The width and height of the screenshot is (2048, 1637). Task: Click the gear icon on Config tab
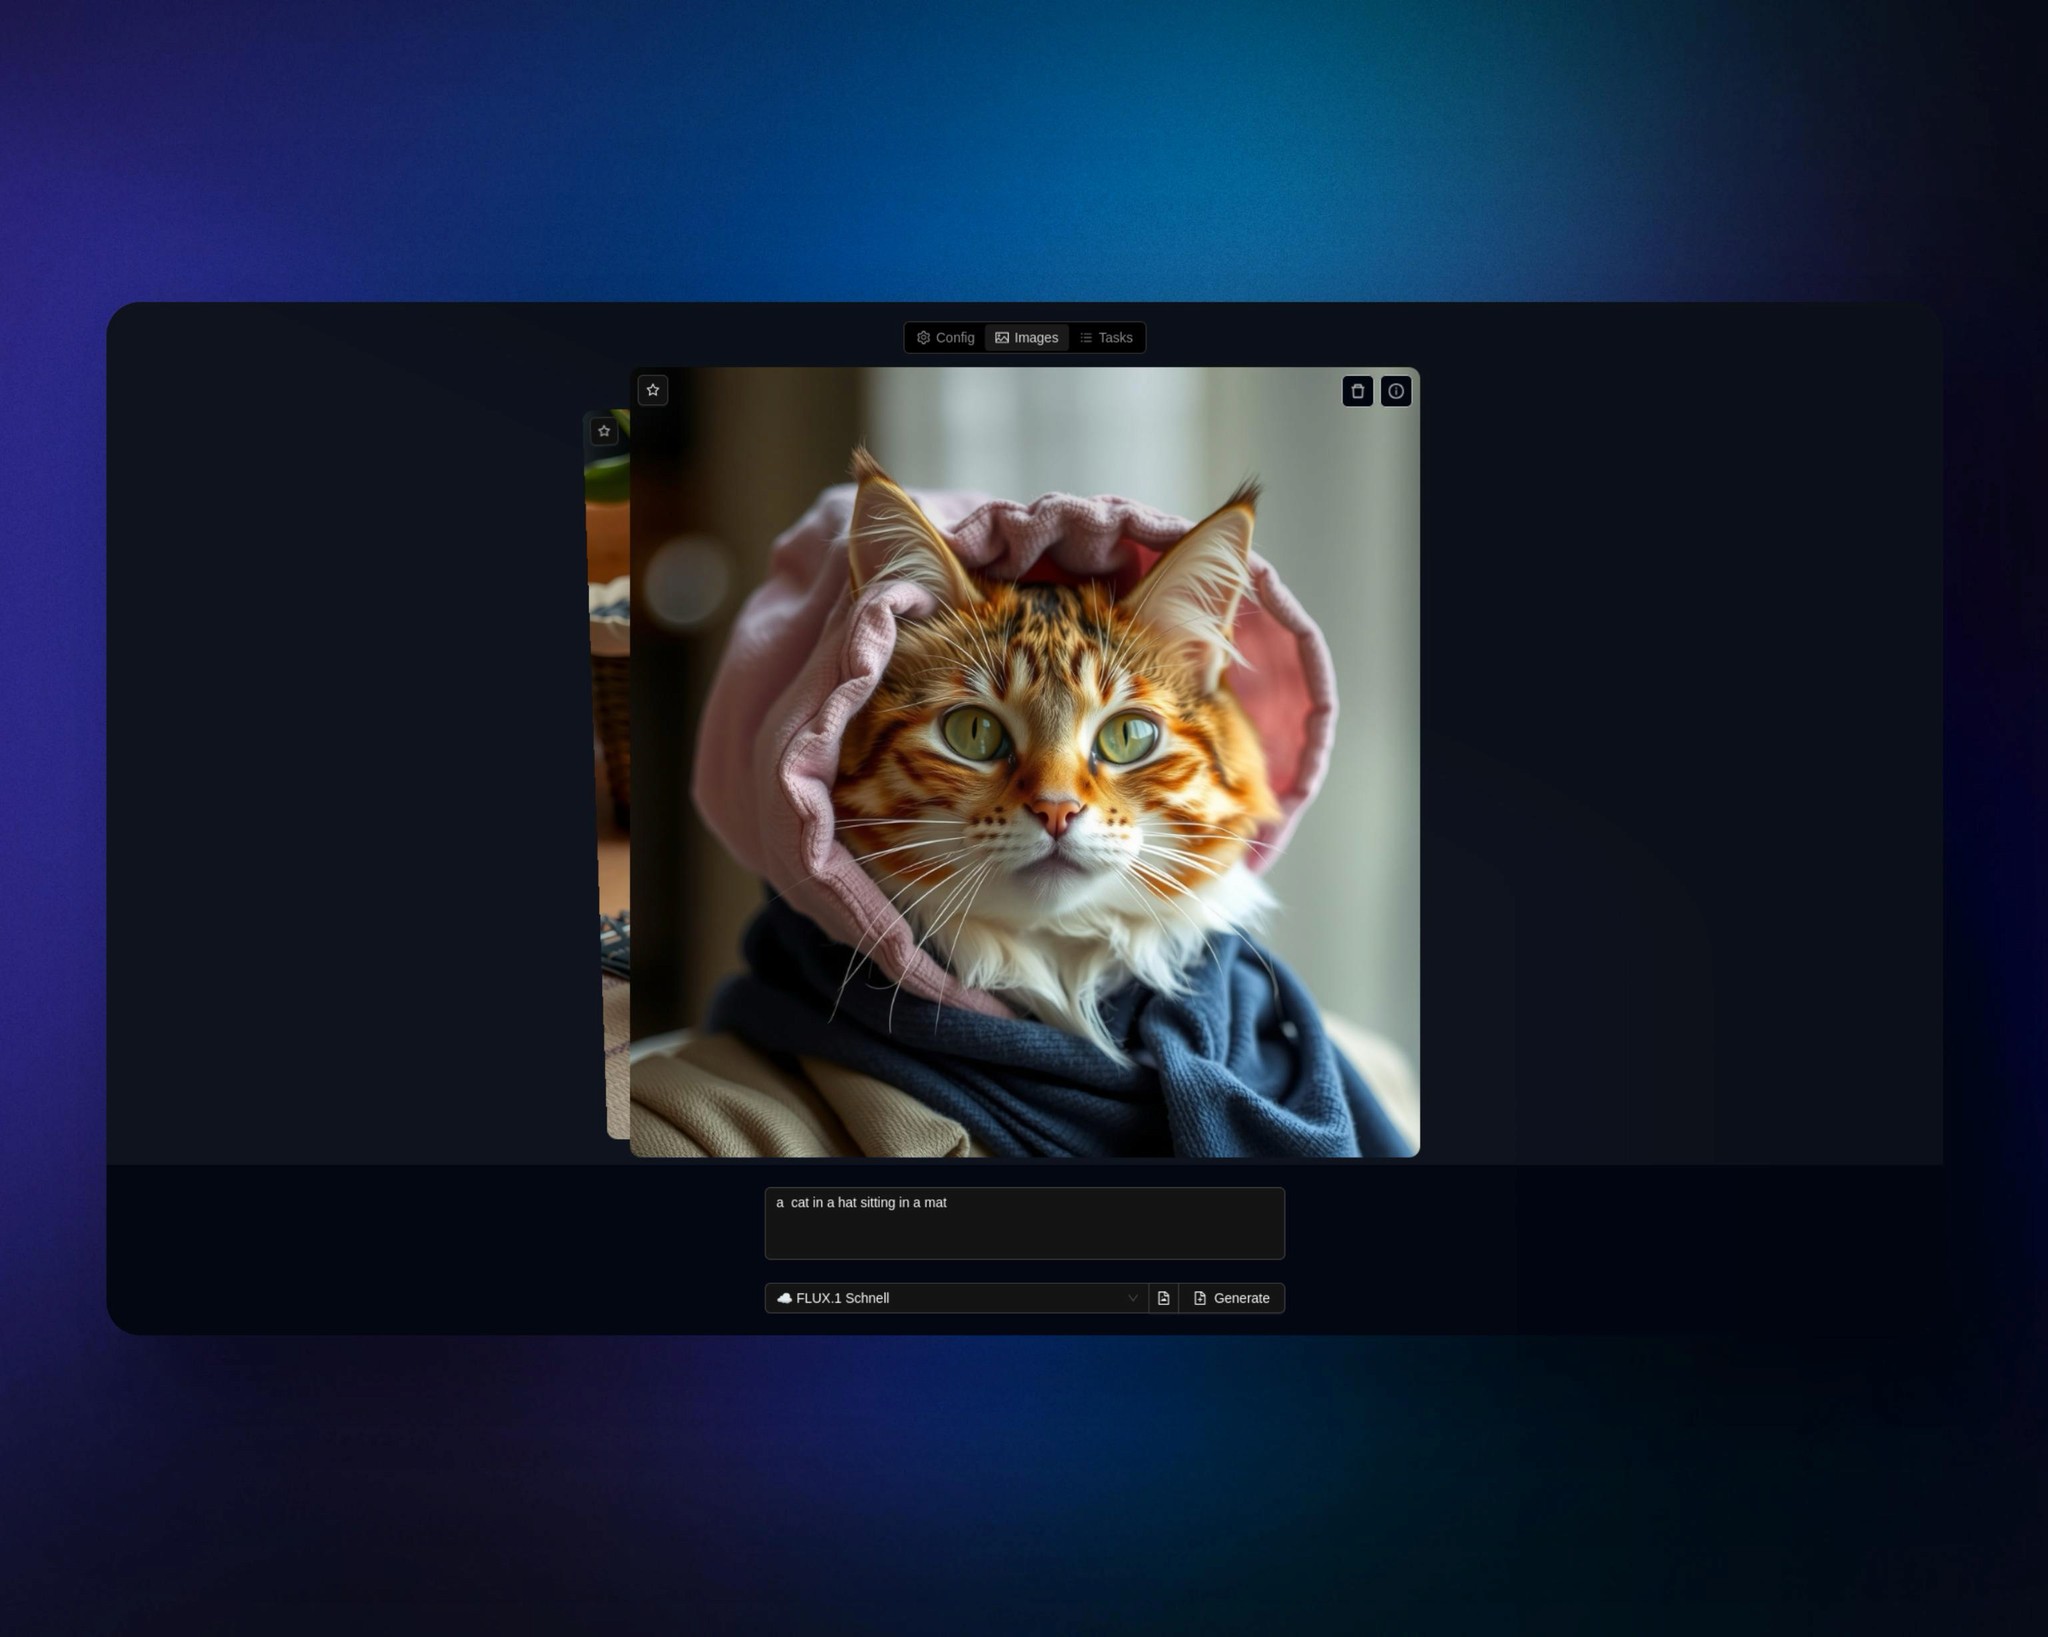point(923,338)
